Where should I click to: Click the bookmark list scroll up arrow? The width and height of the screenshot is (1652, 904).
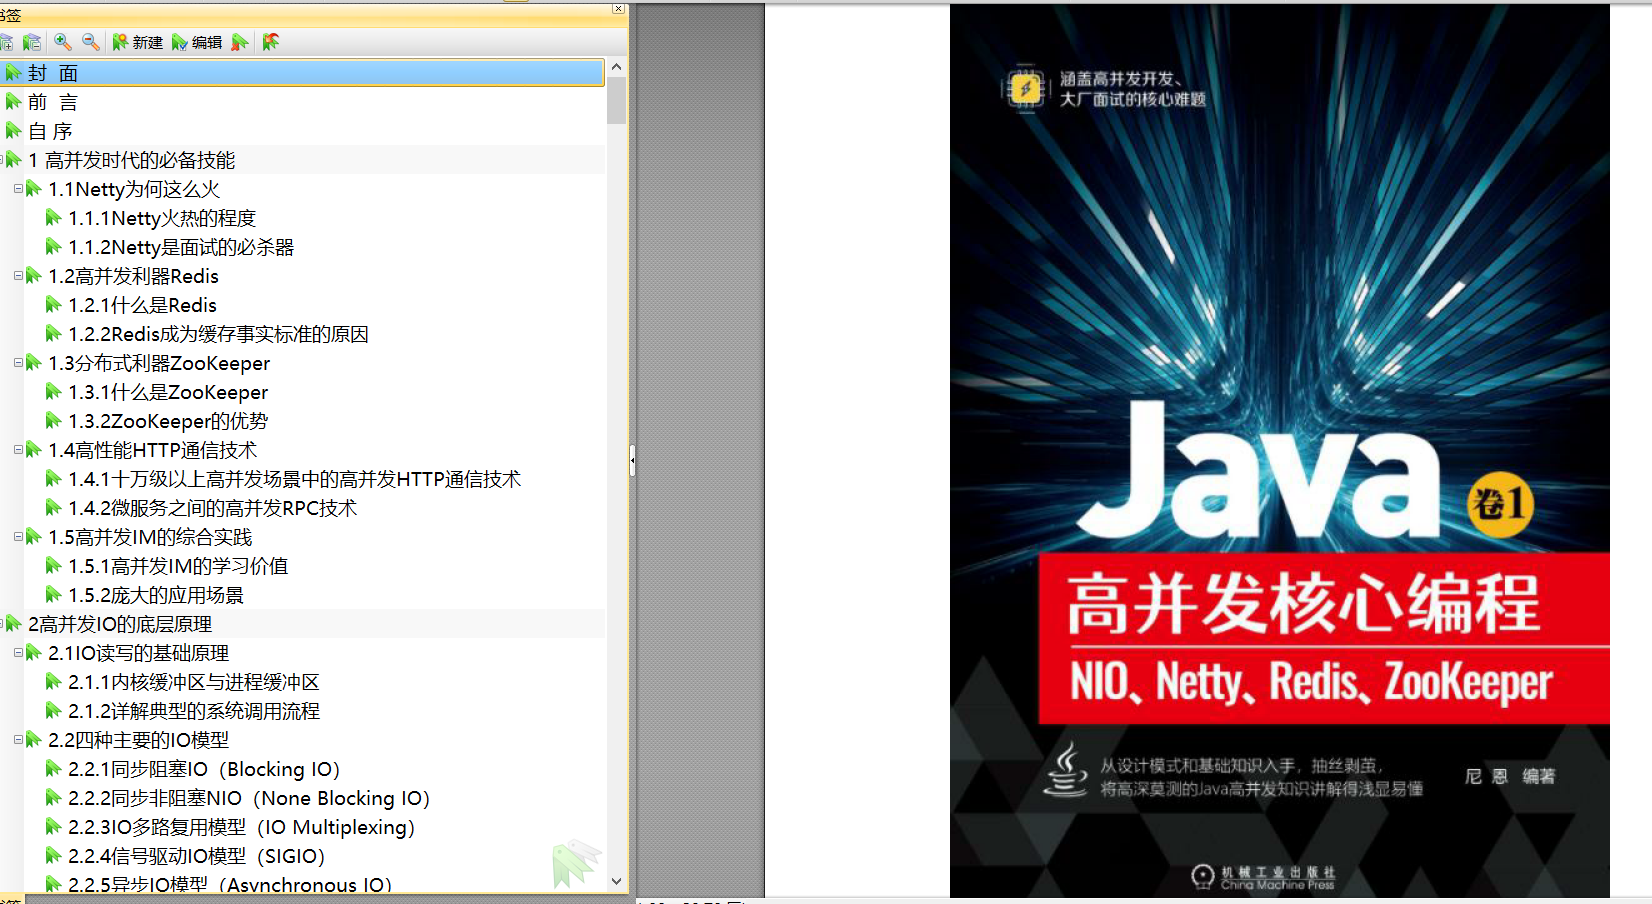pos(616,67)
